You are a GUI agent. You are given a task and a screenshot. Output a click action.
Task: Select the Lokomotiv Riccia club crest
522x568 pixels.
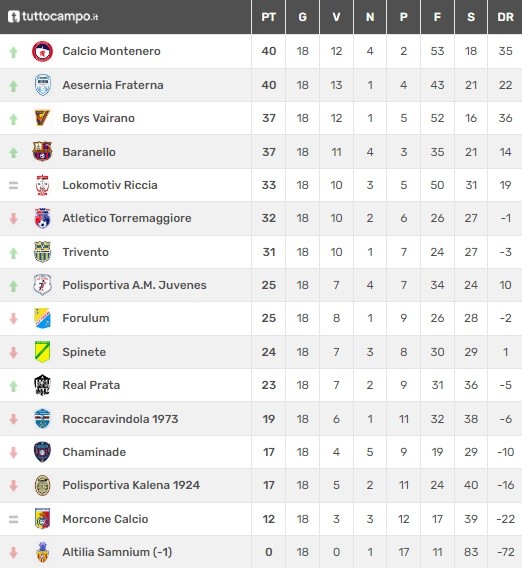[42, 185]
